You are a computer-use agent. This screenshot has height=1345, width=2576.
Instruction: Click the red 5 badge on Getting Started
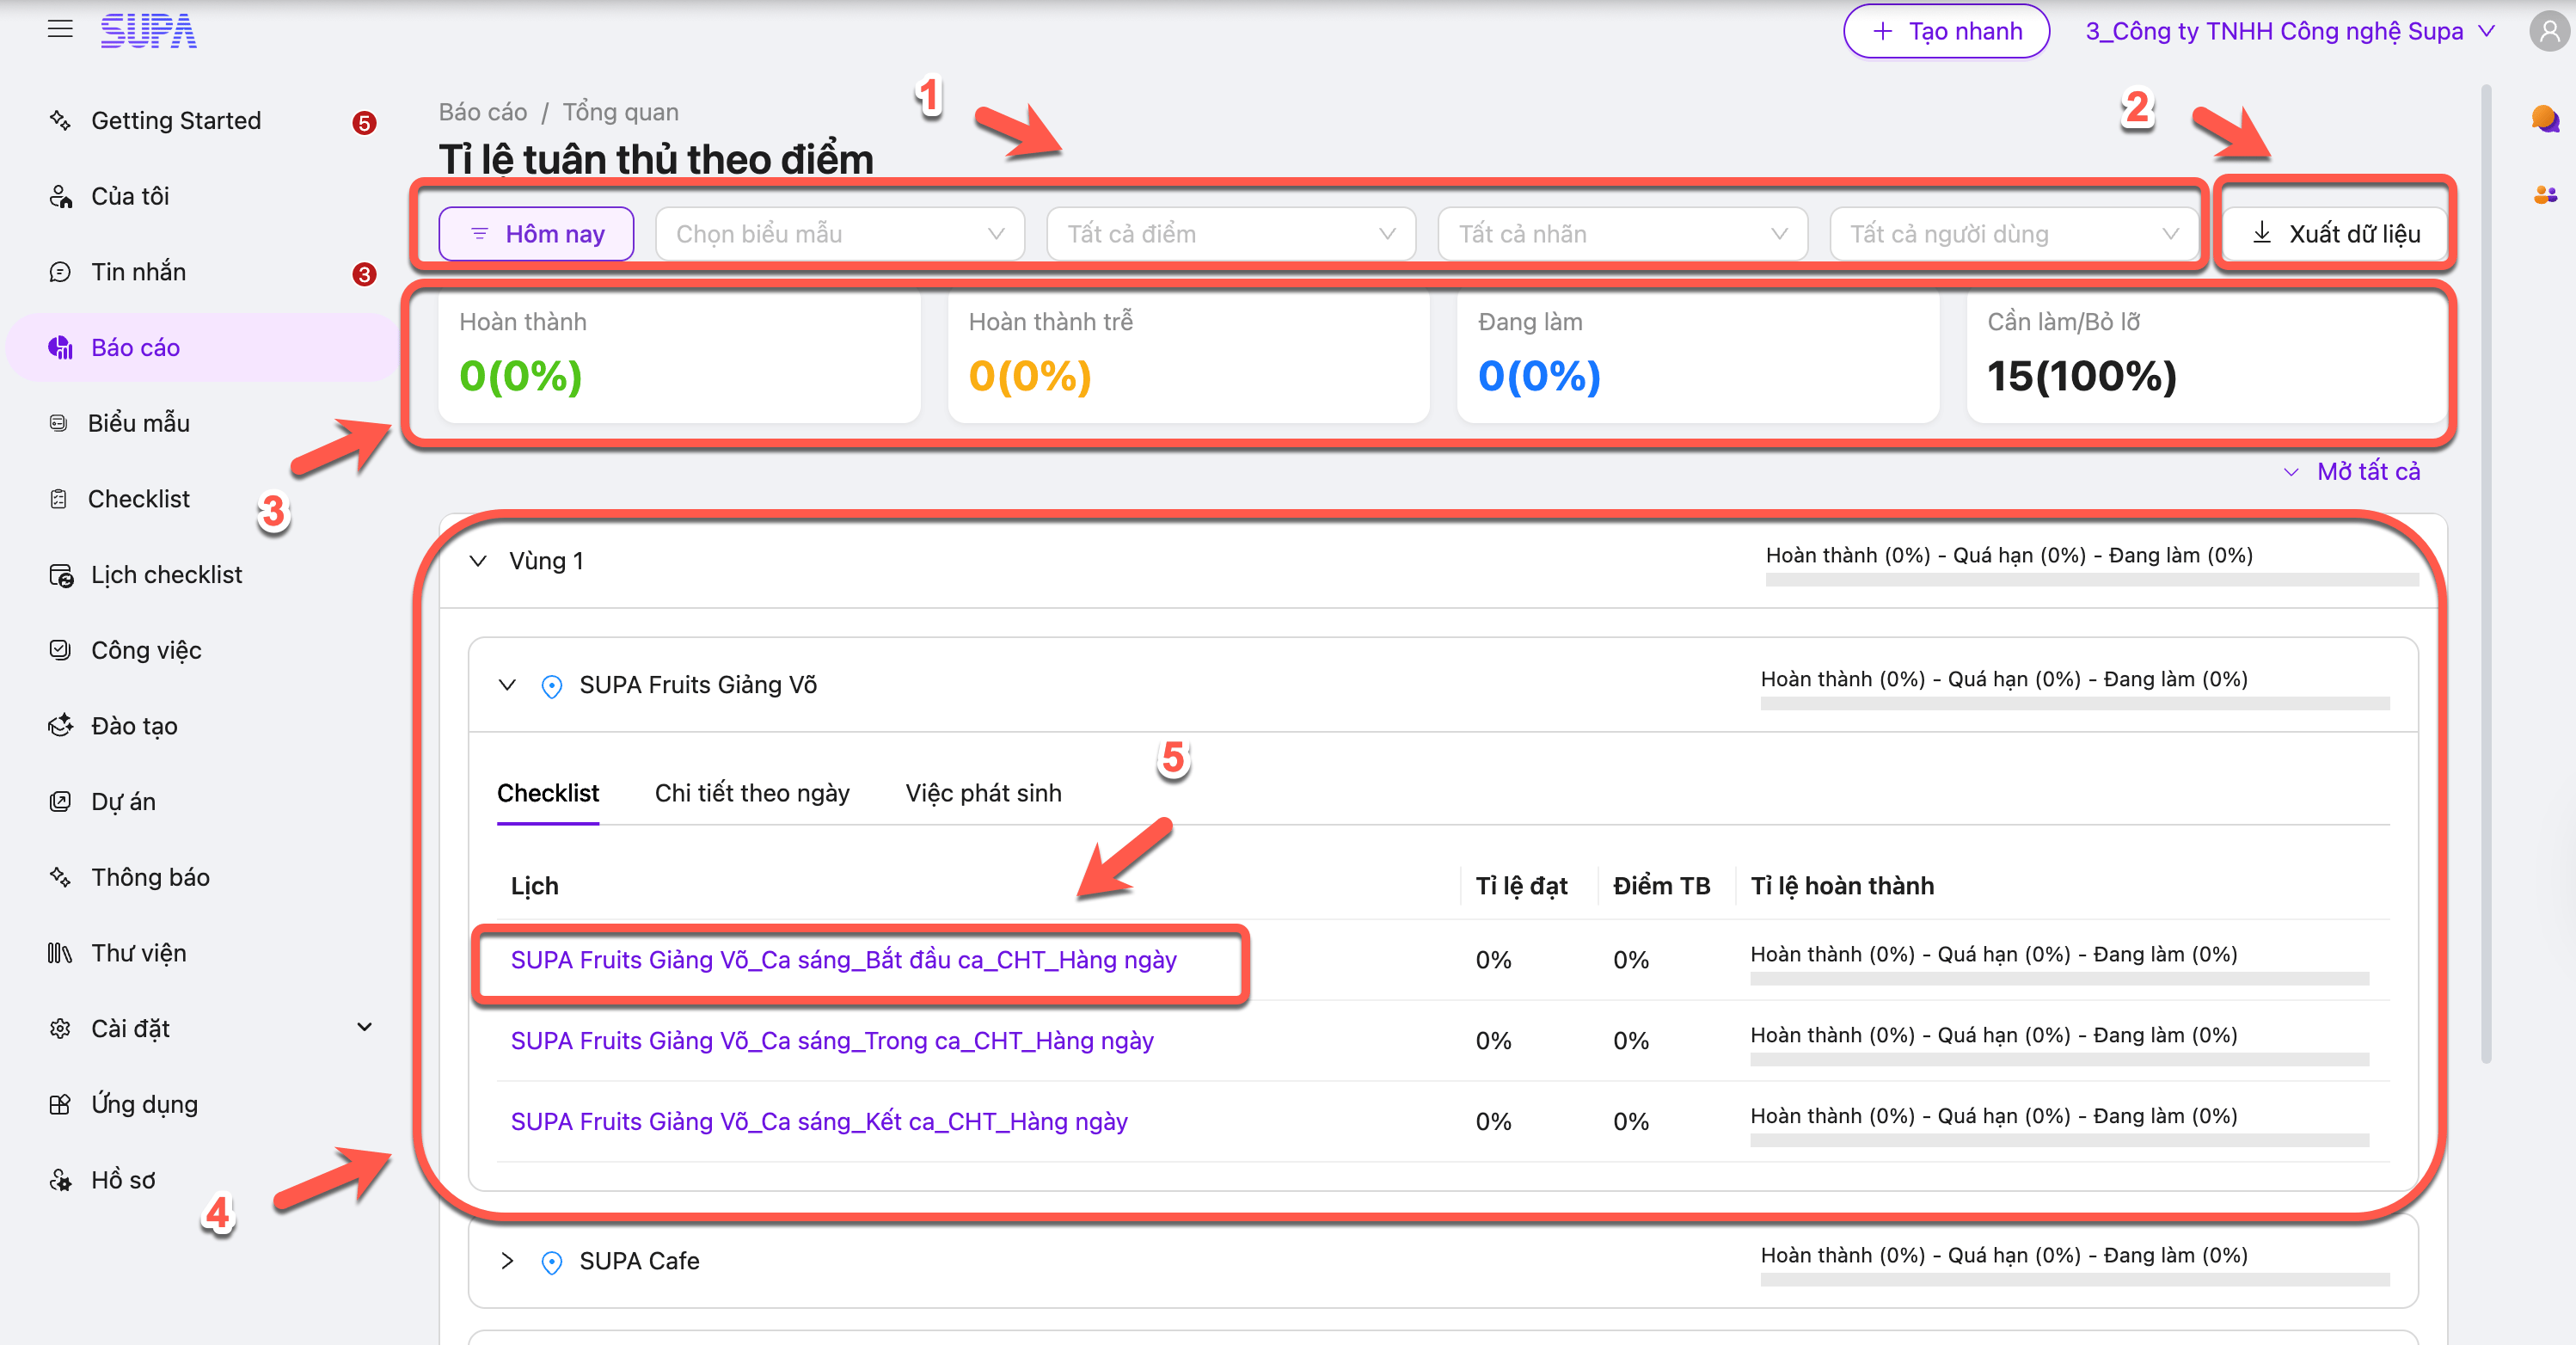point(364,123)
